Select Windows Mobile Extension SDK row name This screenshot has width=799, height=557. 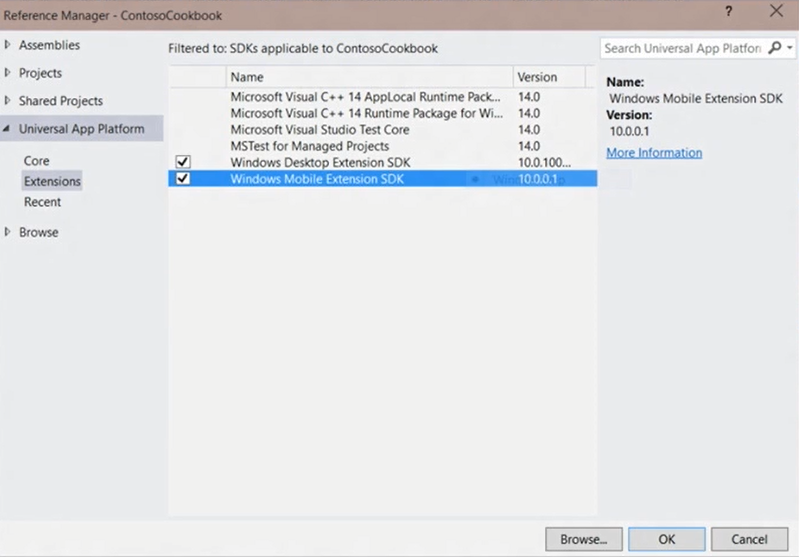(x=317, y=179)
